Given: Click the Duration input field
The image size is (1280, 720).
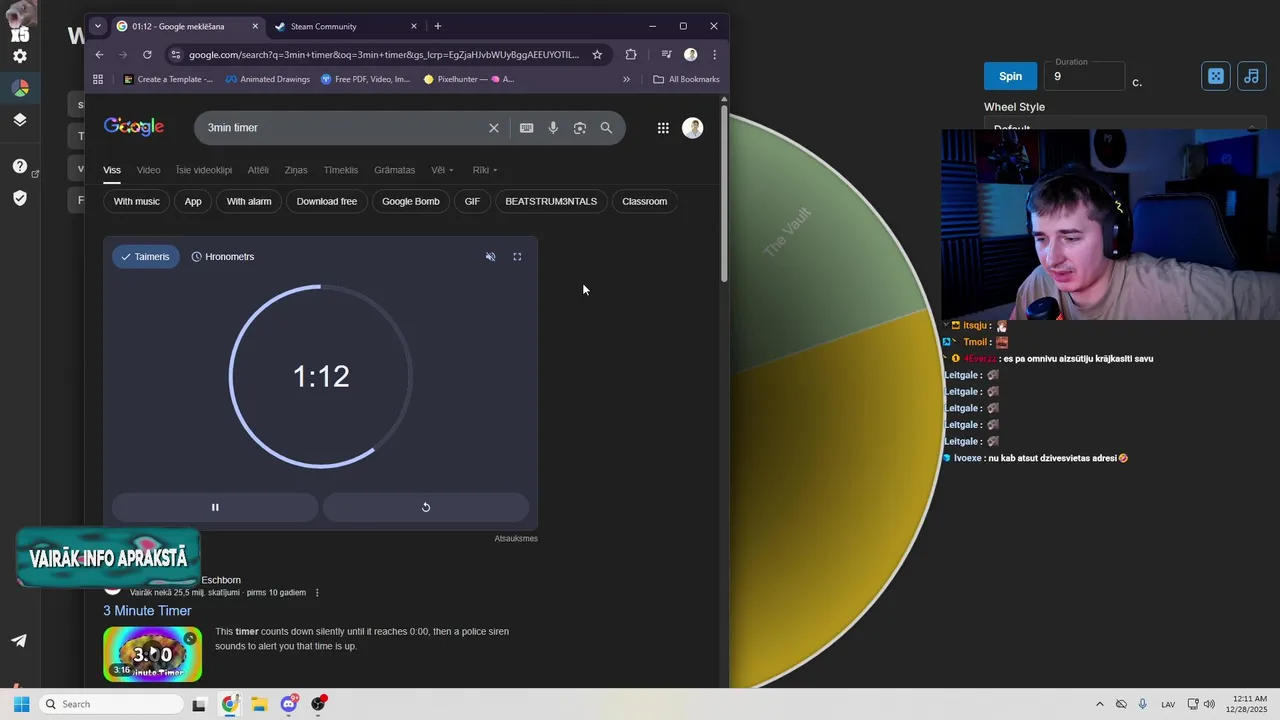Looking at the screenshot, I should tap(1084, 76).
